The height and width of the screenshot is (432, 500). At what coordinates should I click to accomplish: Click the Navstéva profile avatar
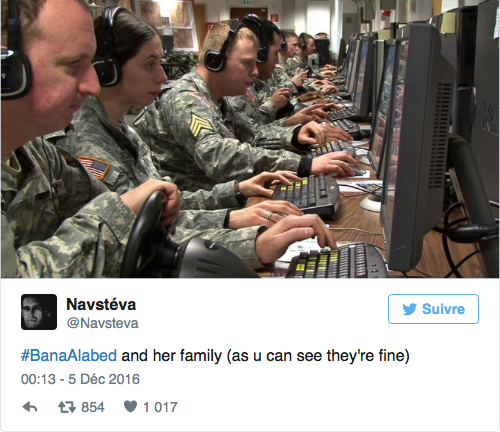[39, 312]
